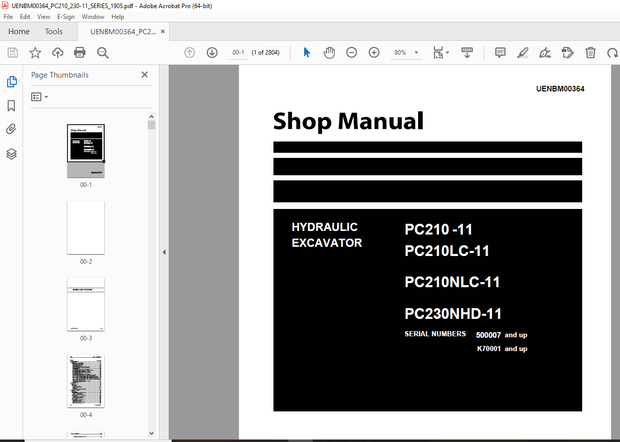Click the Save file icon
Image resolution: width=620 pixels, height=442 pixels.
(13, 53)
